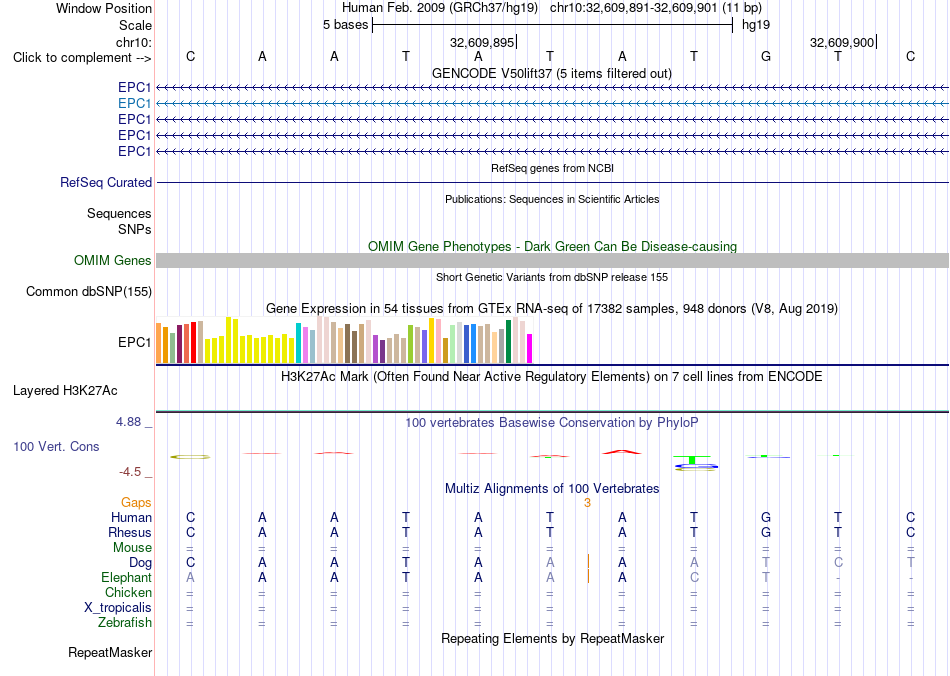Click the H3K27Ac Mark track title

point(552,377)
